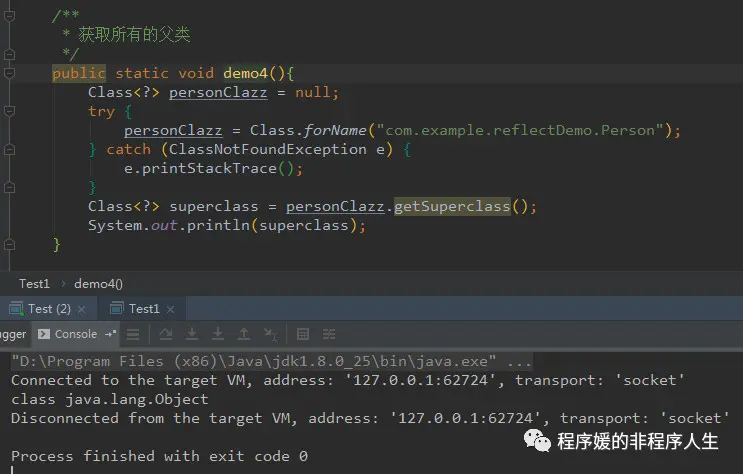Click the 'Disconnected from the target VM' line
The image size is (743, 474).
point(370,418)
